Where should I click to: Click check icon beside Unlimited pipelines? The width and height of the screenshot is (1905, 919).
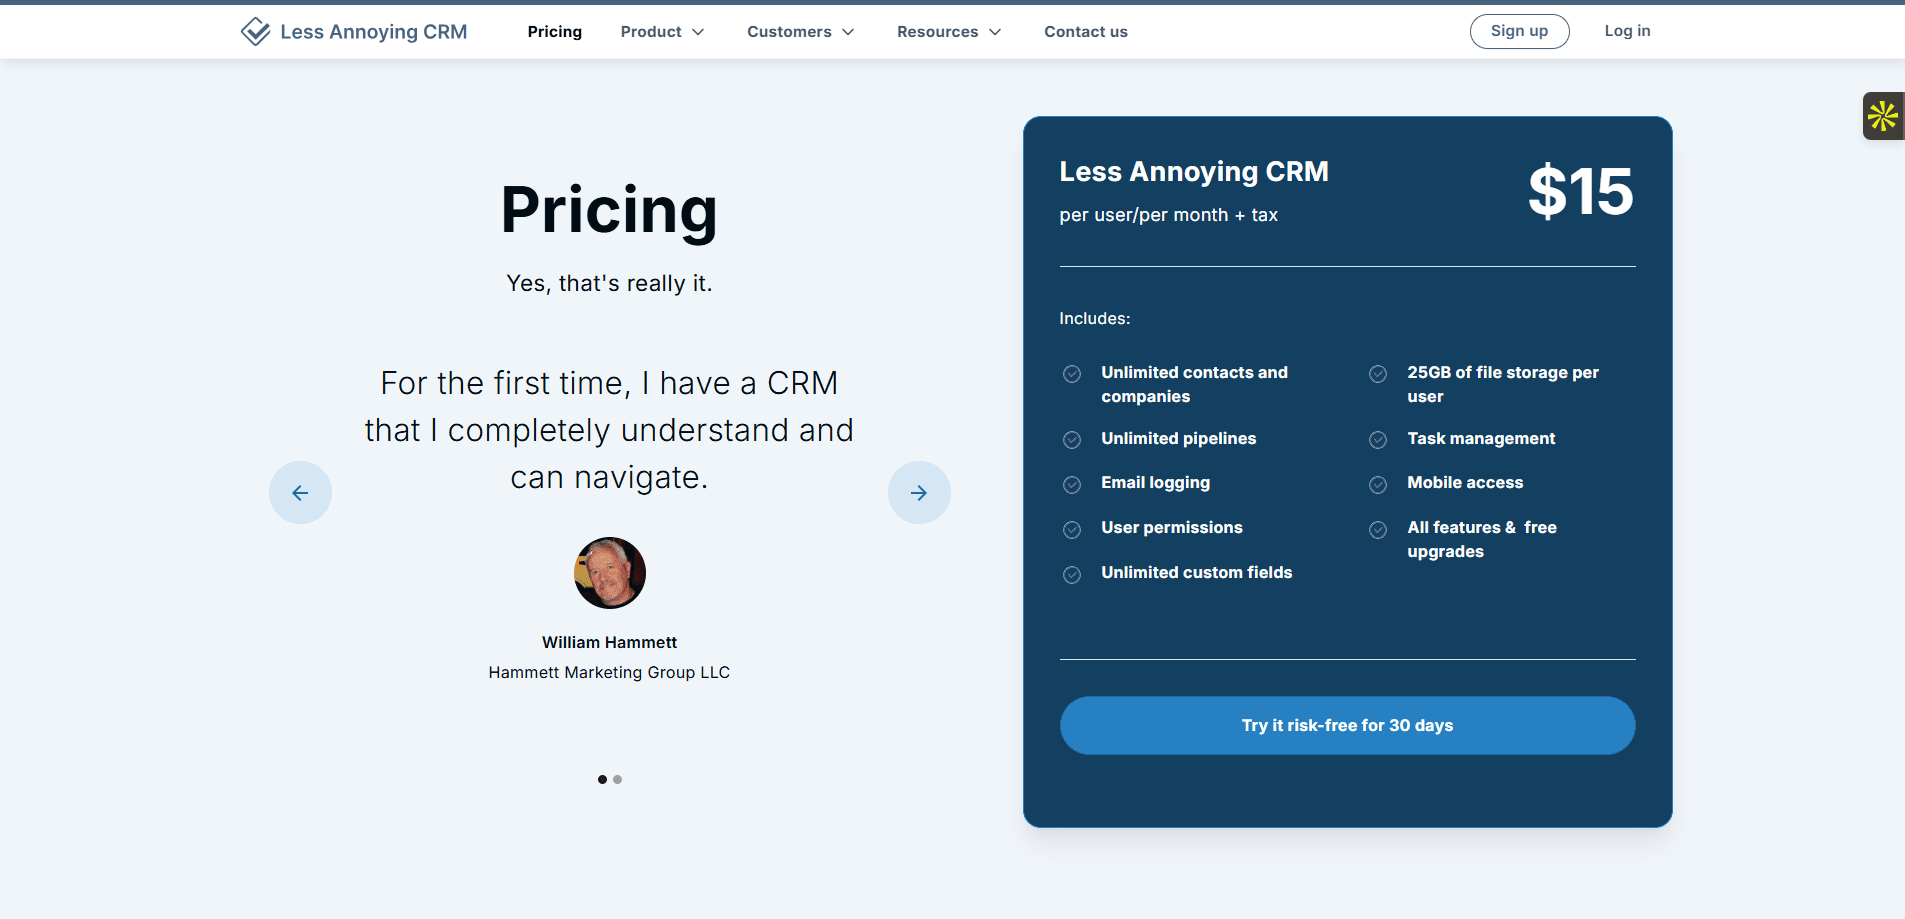pyautogui.click(x=1072, y=440)
